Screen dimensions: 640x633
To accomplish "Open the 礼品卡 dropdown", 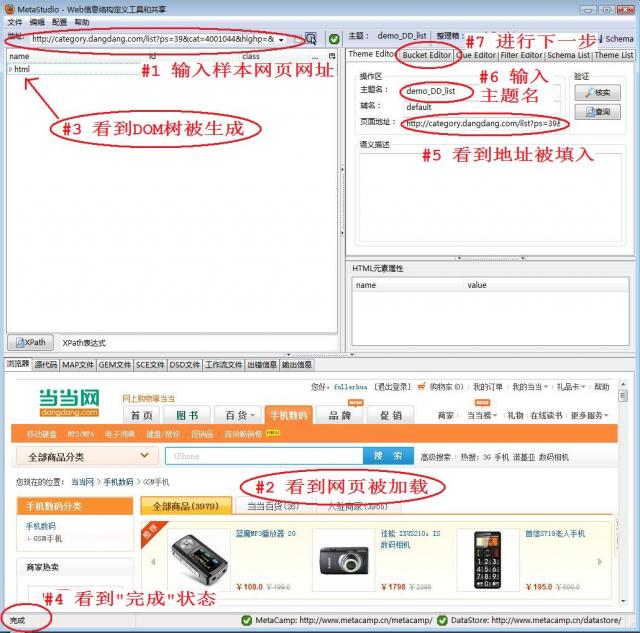I will 571,387.
